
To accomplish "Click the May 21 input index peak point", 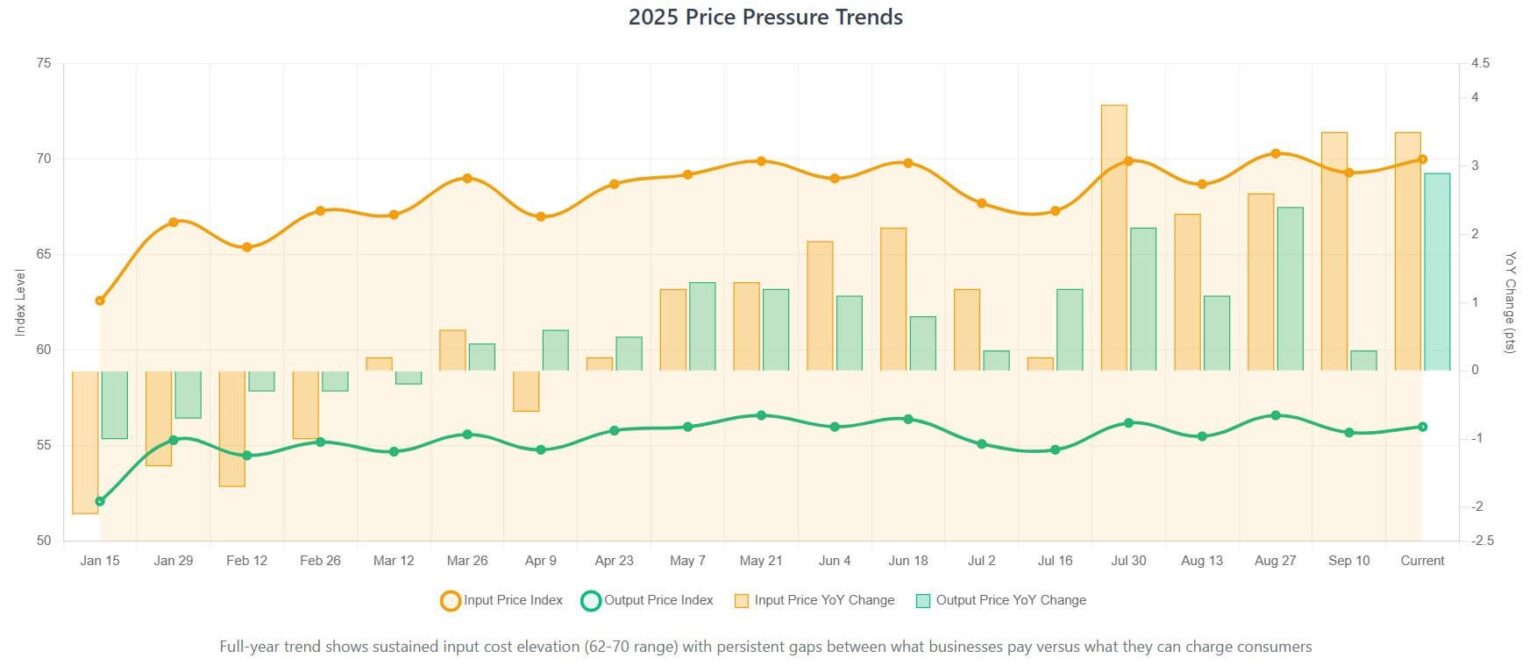I will 761,161.
